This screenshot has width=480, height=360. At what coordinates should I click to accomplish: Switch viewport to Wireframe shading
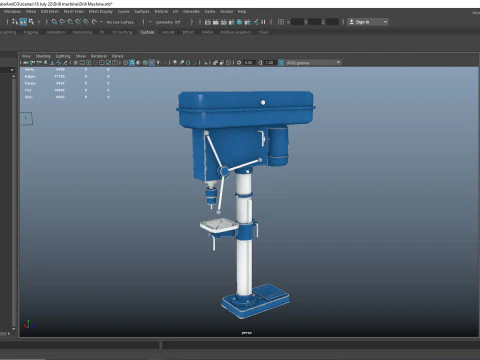pyautogui.click(x=125, y=63)
